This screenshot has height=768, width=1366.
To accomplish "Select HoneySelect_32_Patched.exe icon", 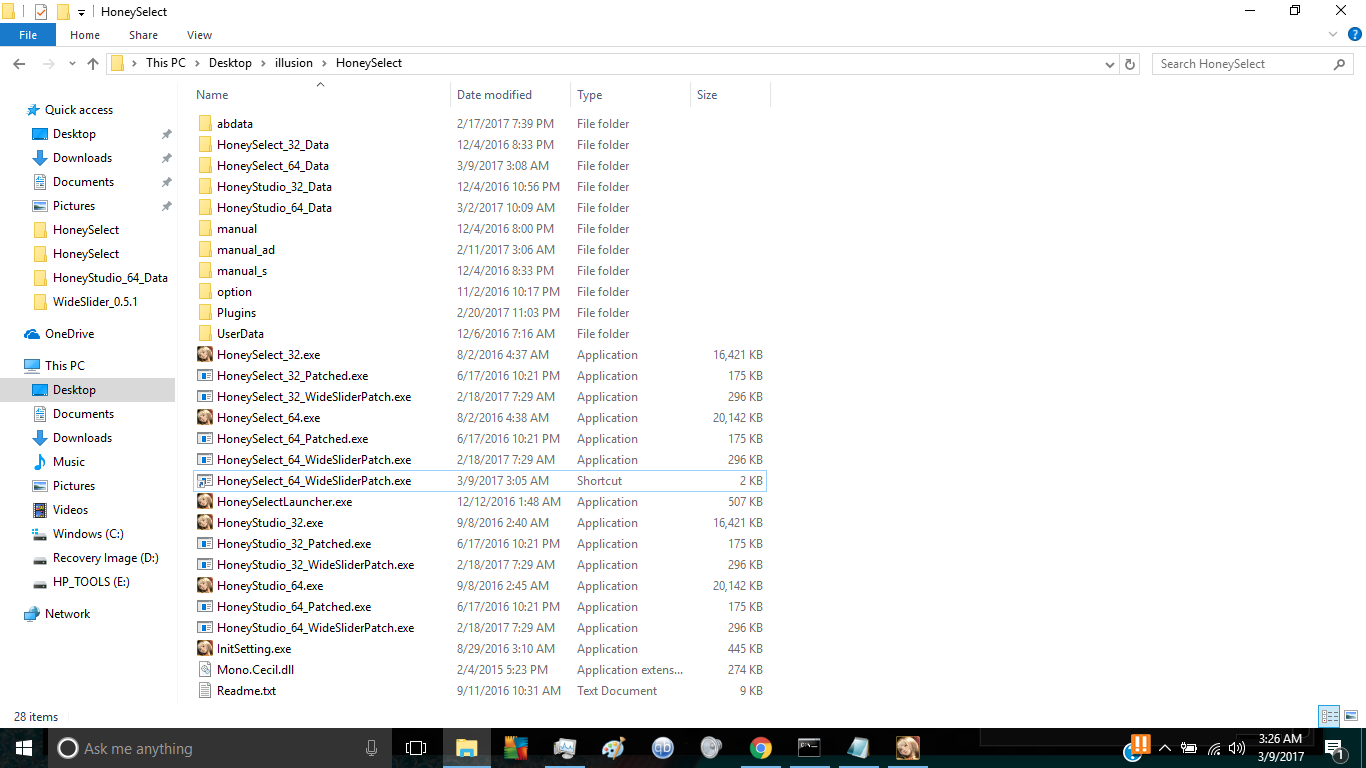I will pyautogui.click(x=205, y=376).
